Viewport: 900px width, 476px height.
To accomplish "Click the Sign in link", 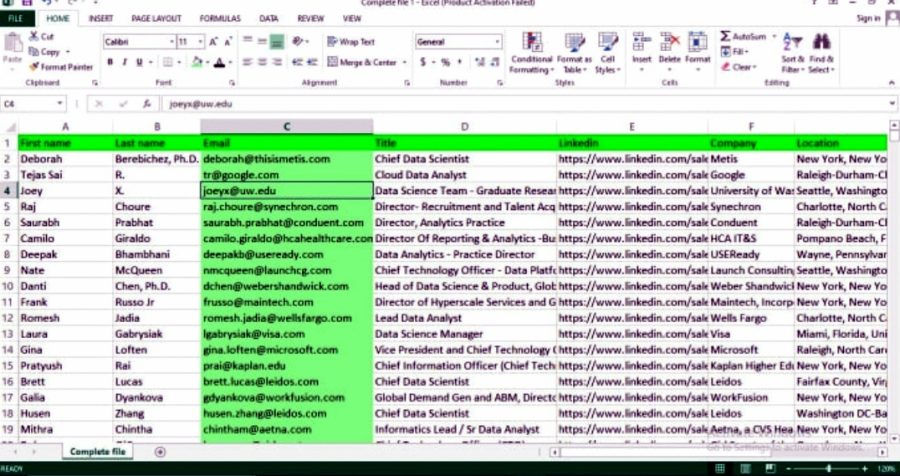I will tap(868, 18).
